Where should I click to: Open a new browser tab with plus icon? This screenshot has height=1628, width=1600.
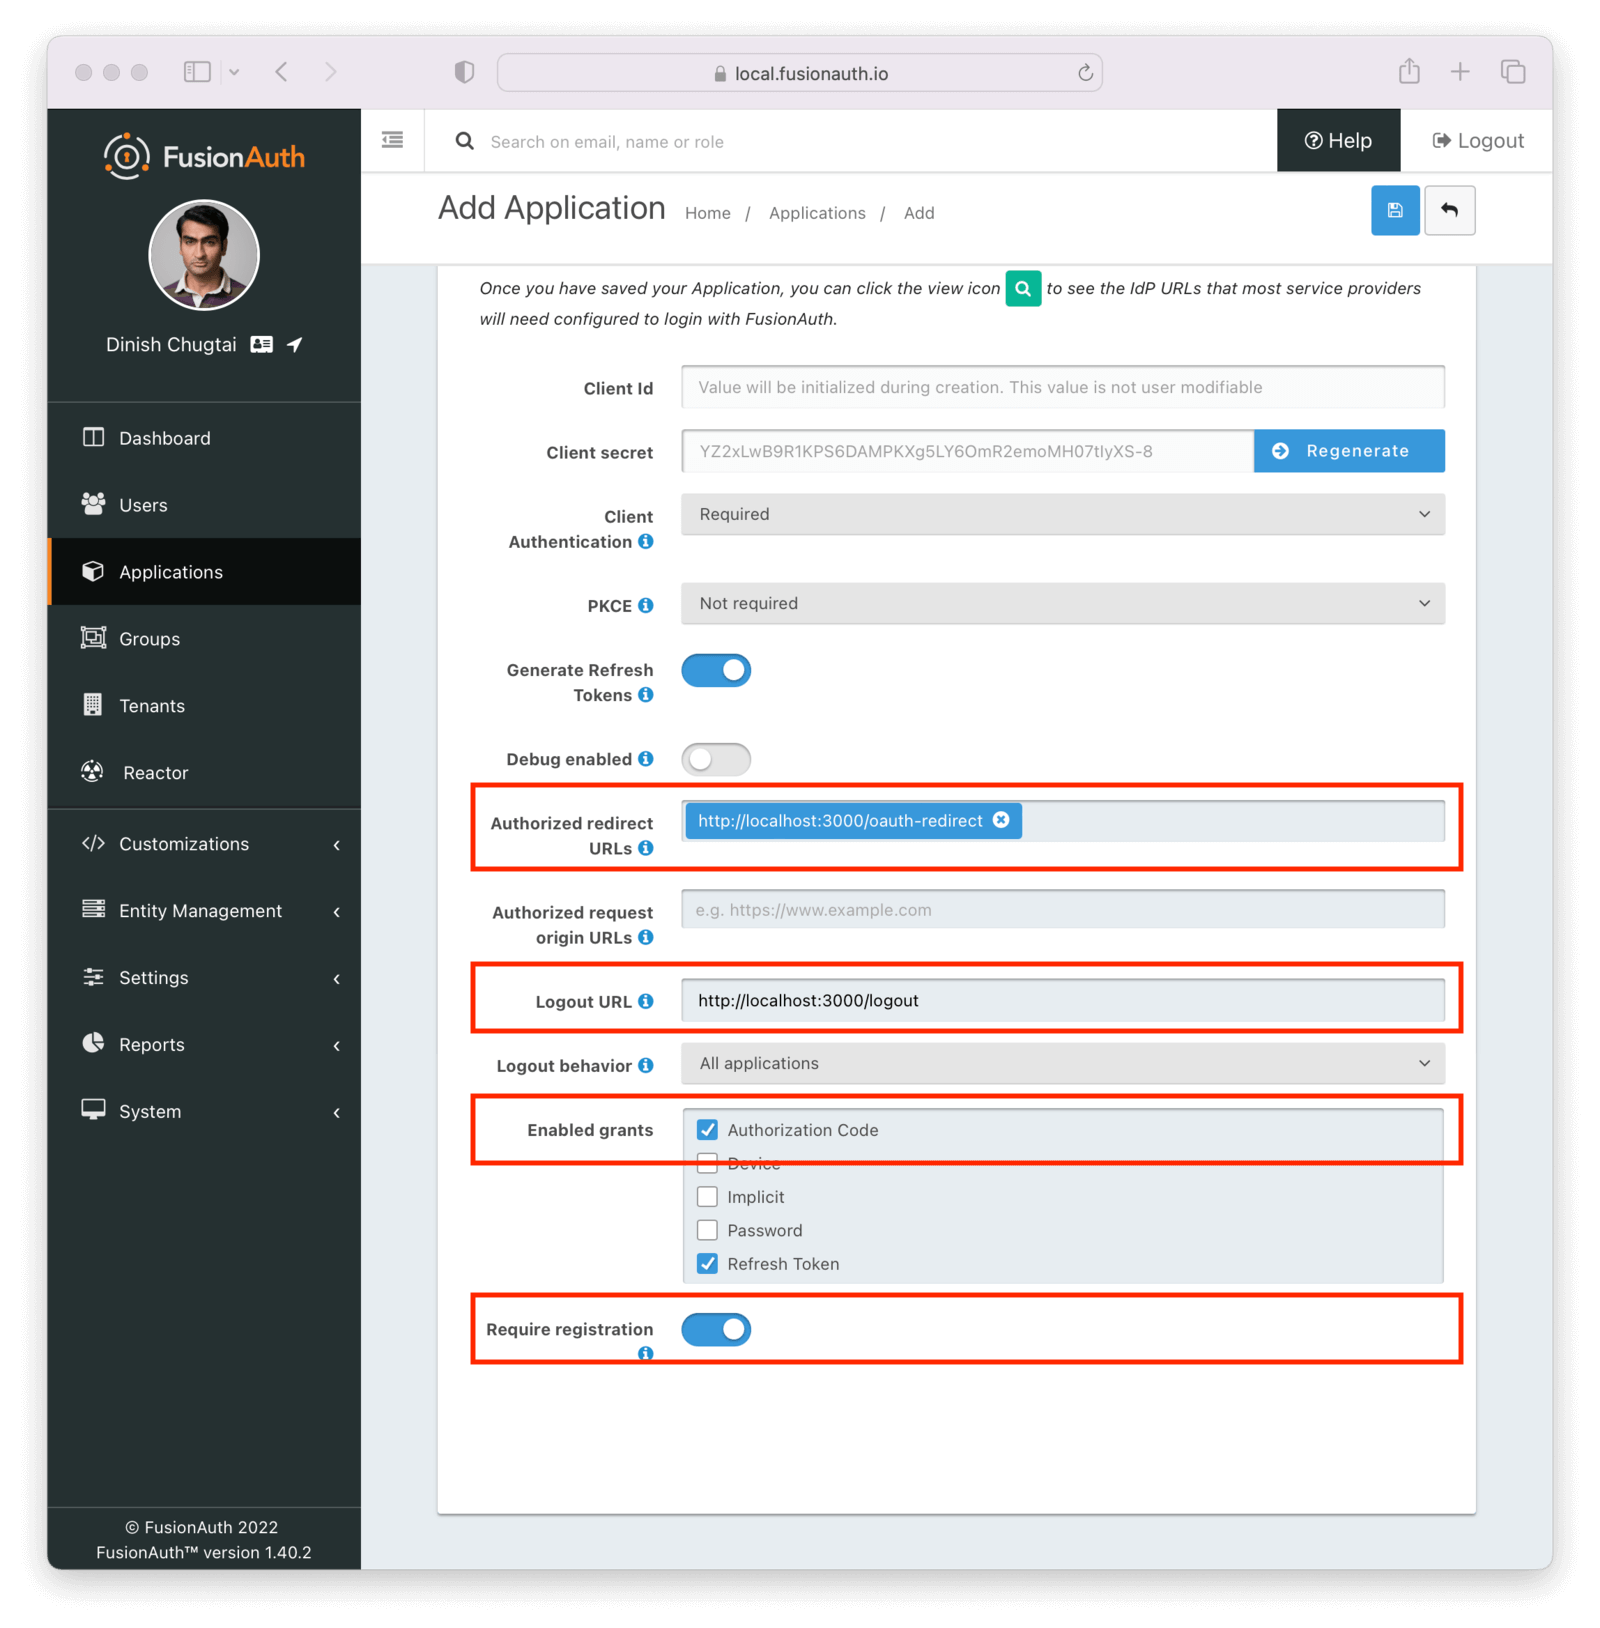[x=1460, y=71]
